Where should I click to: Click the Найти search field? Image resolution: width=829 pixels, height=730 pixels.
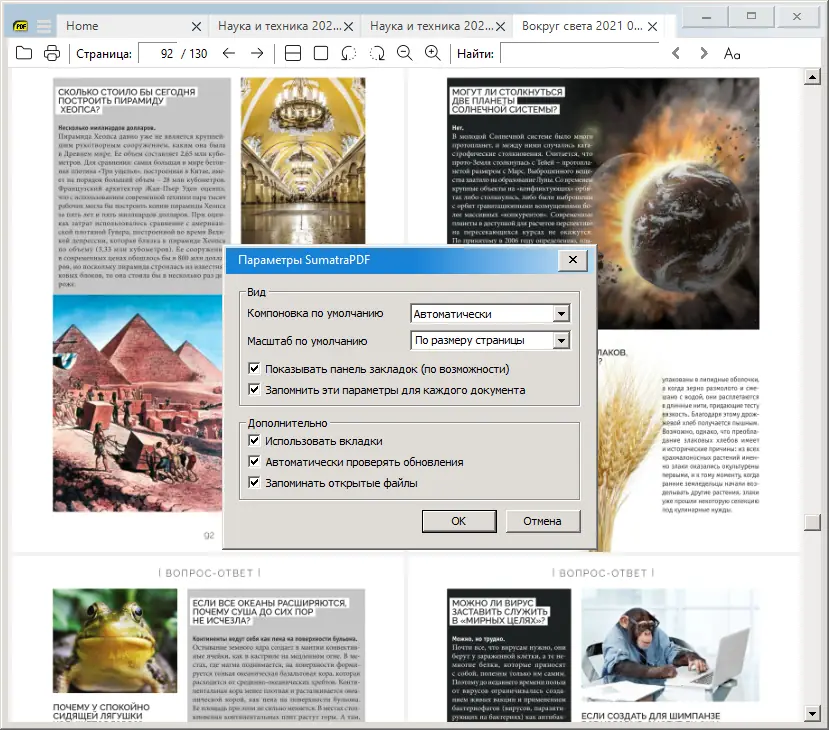[x=580, y=53]
